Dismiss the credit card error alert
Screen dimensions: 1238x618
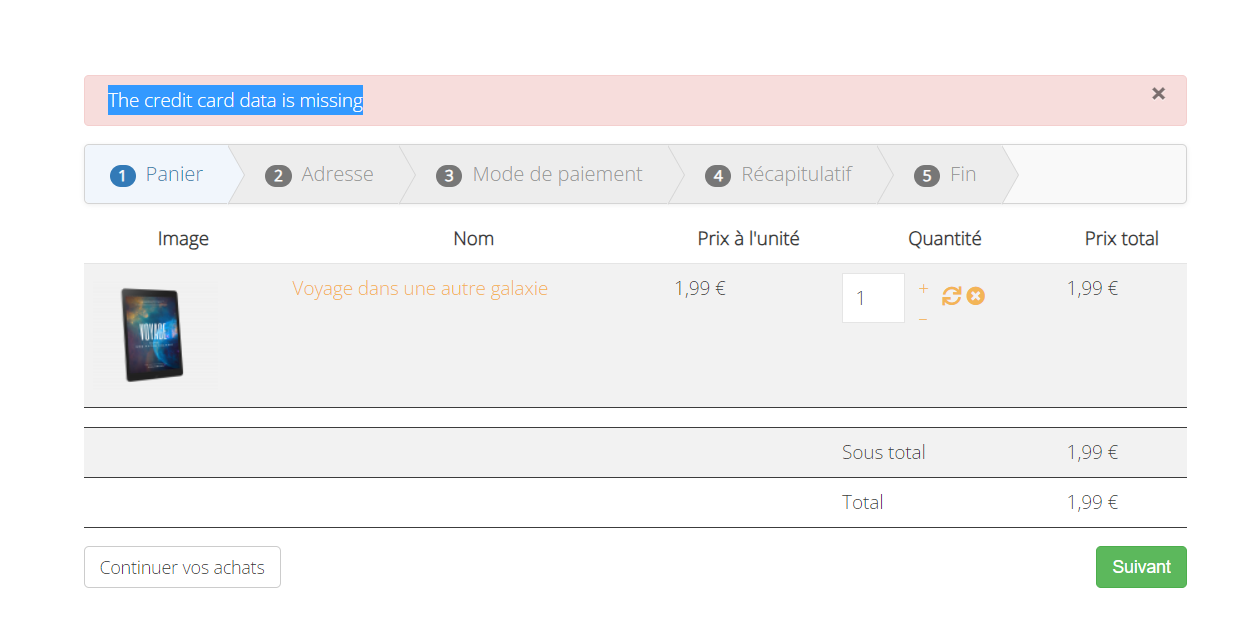click(1158, 94)
